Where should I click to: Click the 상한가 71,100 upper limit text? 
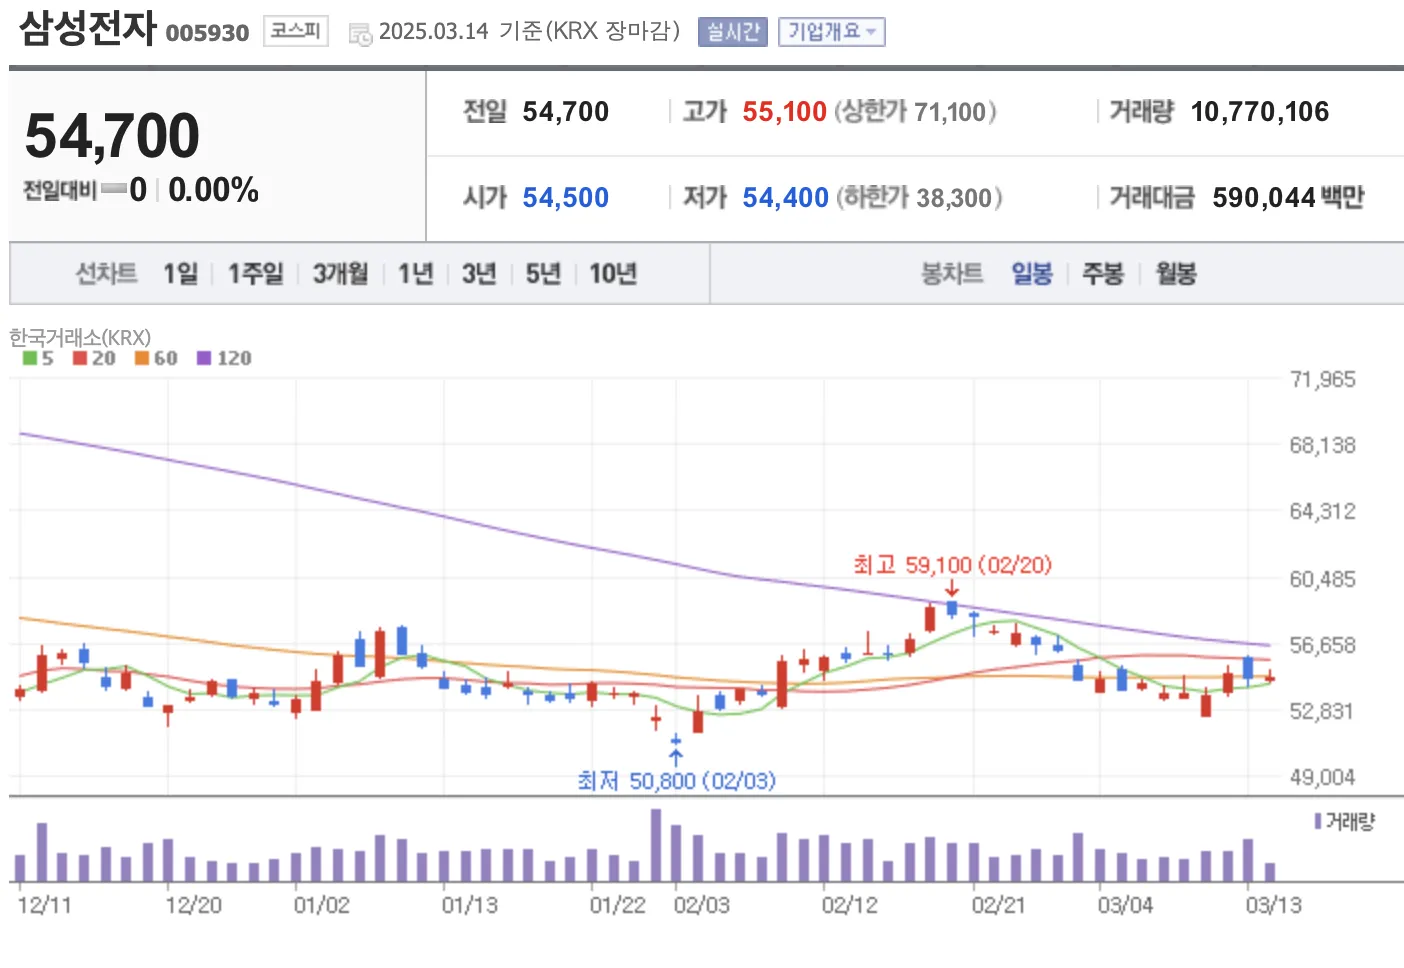915,111
